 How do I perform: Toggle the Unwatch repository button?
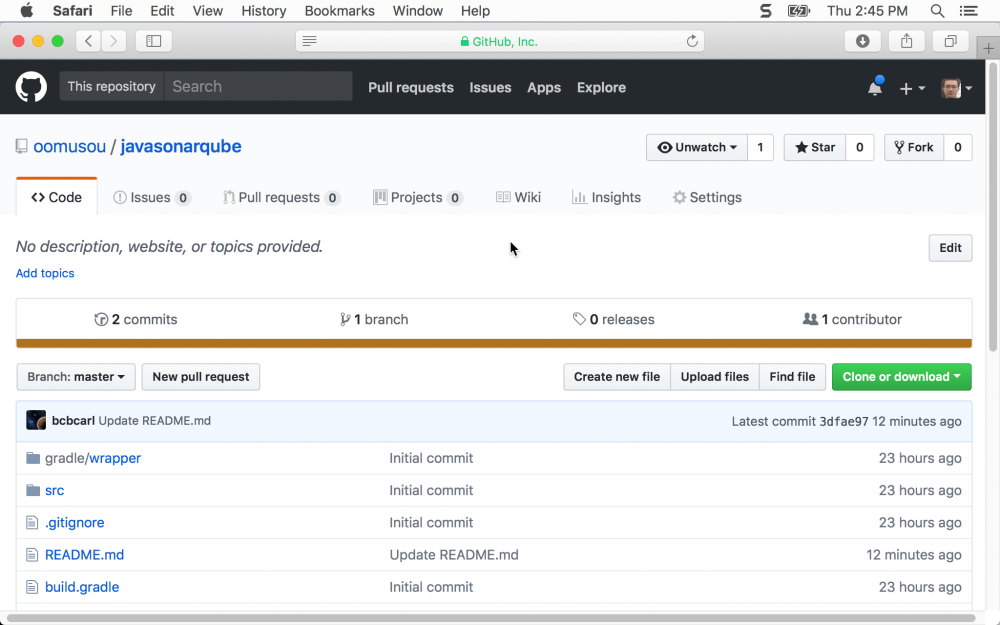tap(697, 147)
